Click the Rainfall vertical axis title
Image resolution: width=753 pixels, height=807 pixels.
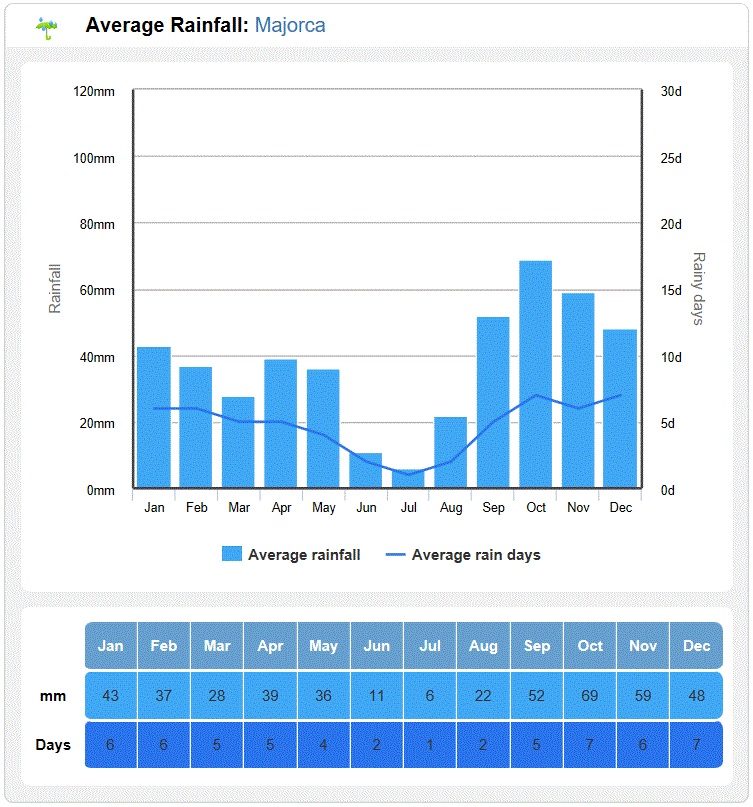pos(55,288)
